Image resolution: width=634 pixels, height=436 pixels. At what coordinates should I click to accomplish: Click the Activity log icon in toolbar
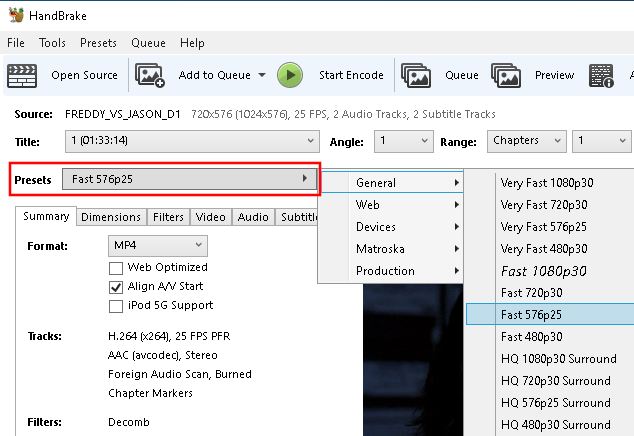[x=601, y=76]
